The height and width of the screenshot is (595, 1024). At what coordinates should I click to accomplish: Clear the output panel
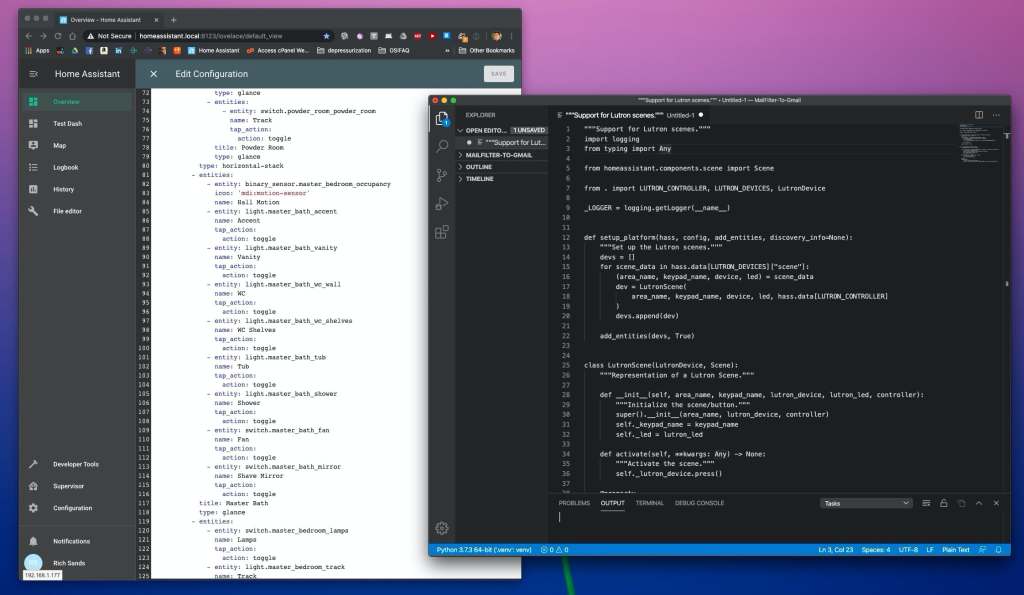927,503
